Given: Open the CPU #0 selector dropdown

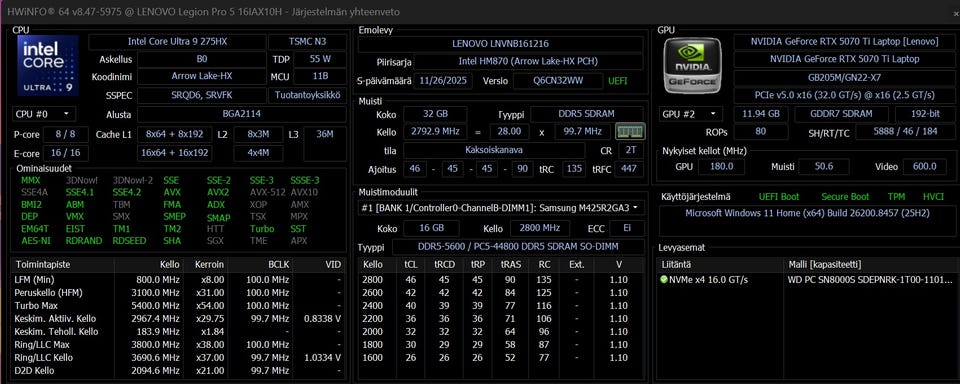Looking at the screenshot, I should pyautogui.click(x=43, y=114).
